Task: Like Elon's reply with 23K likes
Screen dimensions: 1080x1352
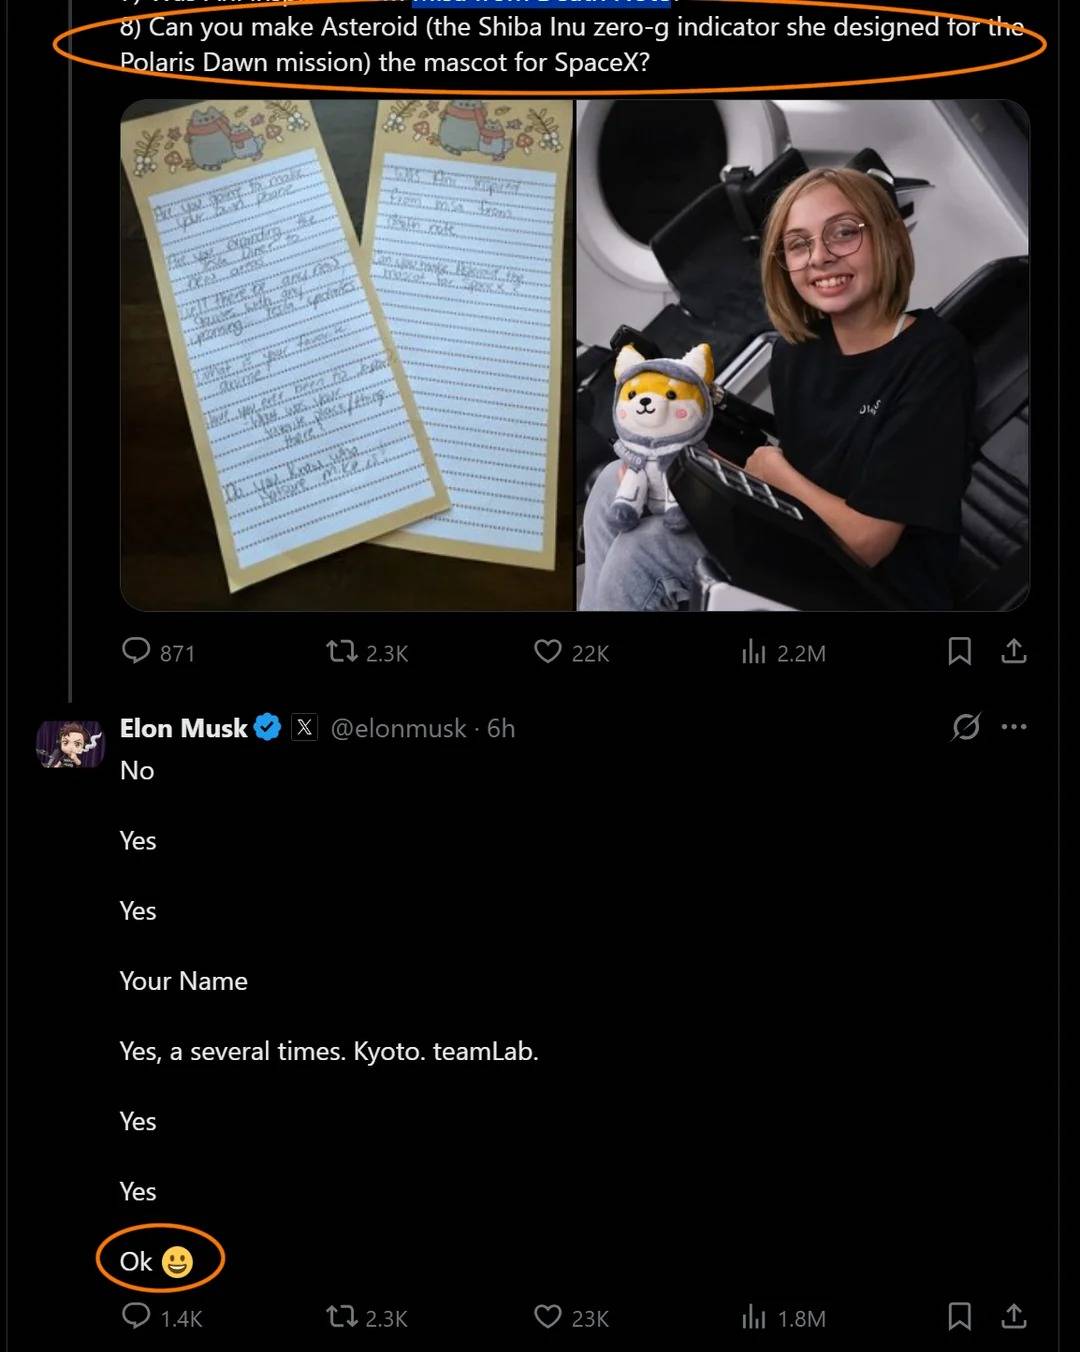Action: click(x=548, y=1317)
